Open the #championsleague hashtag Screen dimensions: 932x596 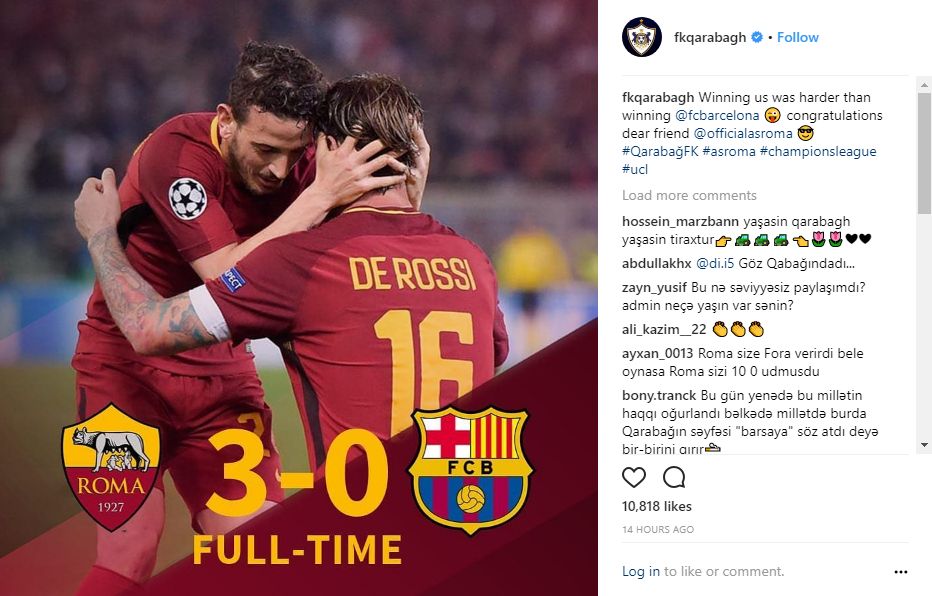click(818, 151)
